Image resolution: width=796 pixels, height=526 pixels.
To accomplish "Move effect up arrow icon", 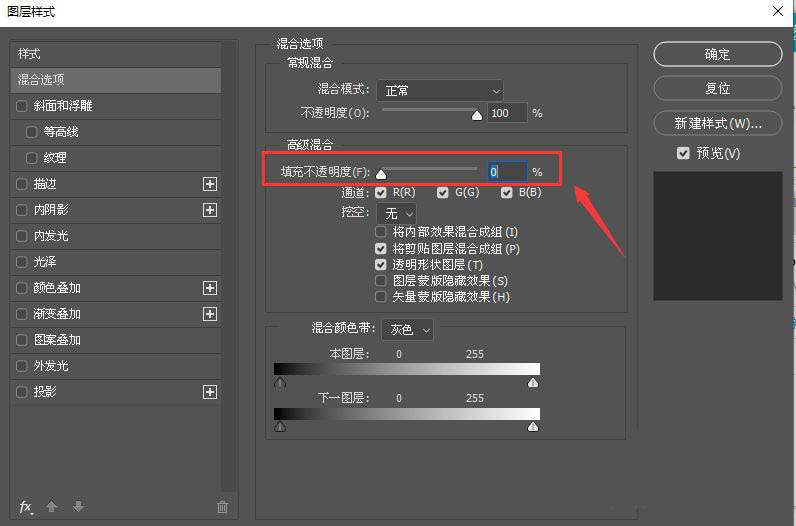I will point(51,506).
